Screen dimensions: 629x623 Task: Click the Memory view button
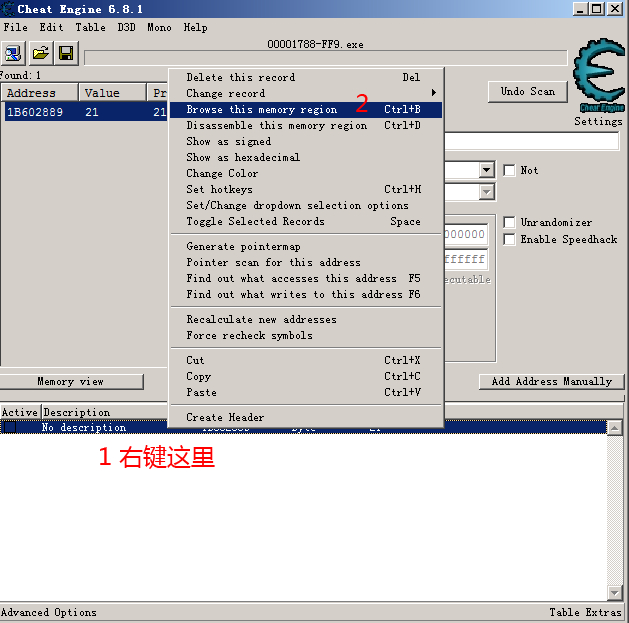(71, 382)
